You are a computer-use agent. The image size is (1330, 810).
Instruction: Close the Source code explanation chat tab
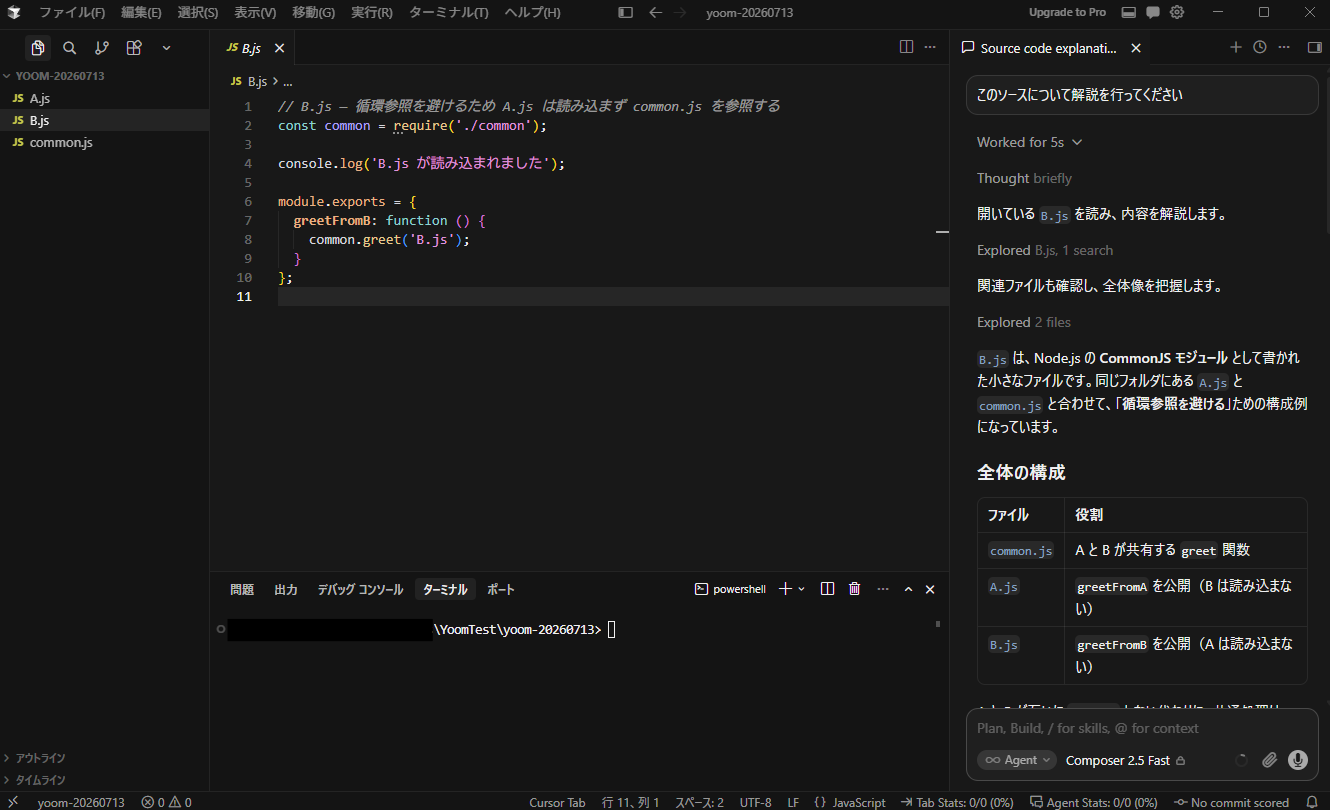[x=1135, y=48]
